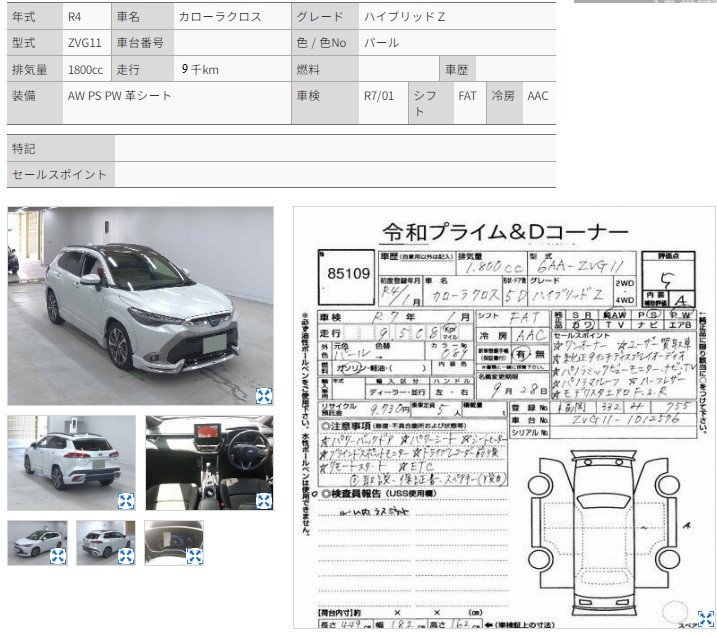Open the large front-view car photo
The width and height of the screenshot is (717, 636).
[140, 306]
